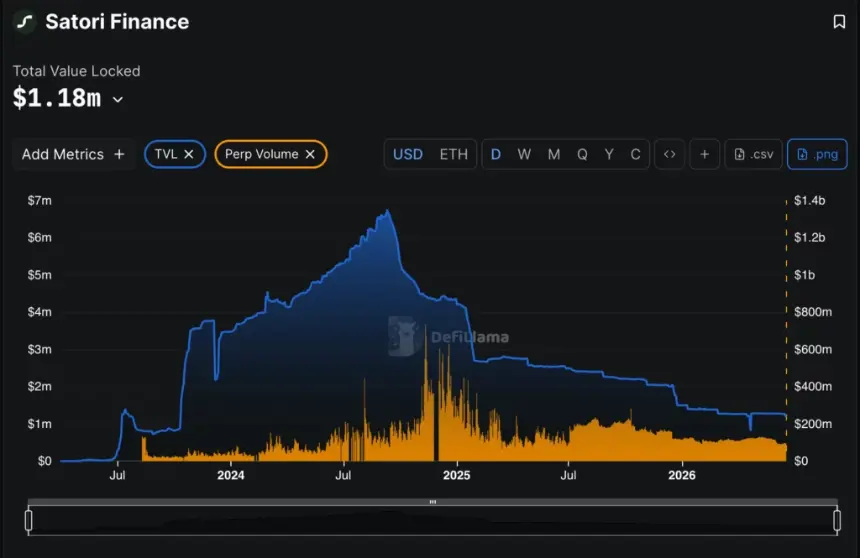This screenshot has height=558, width=860.
Task: Switch the denomination to USD
Action: (x=408, y=154)
